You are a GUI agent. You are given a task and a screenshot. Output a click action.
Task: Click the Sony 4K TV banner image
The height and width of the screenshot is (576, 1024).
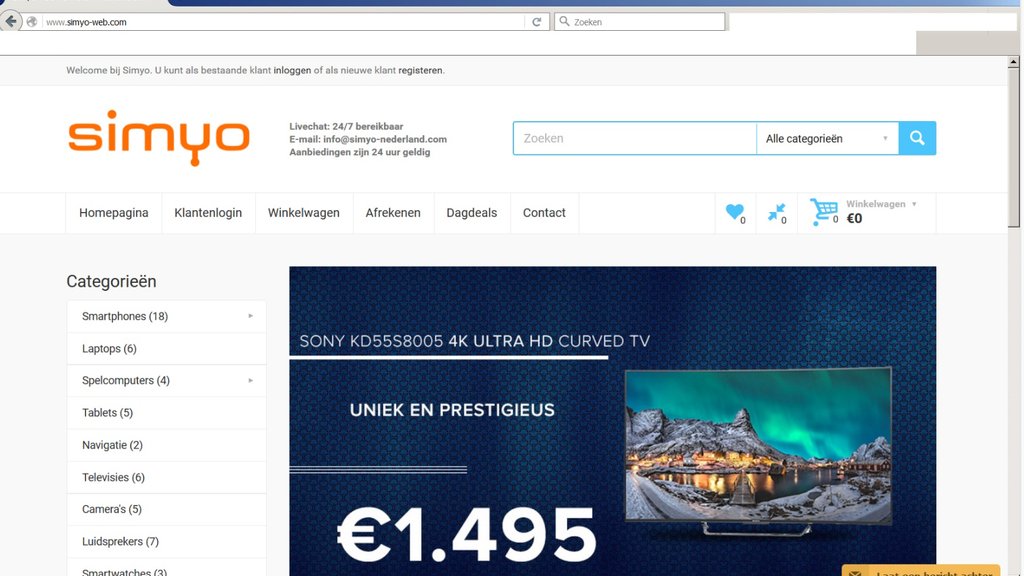point(613,421)
